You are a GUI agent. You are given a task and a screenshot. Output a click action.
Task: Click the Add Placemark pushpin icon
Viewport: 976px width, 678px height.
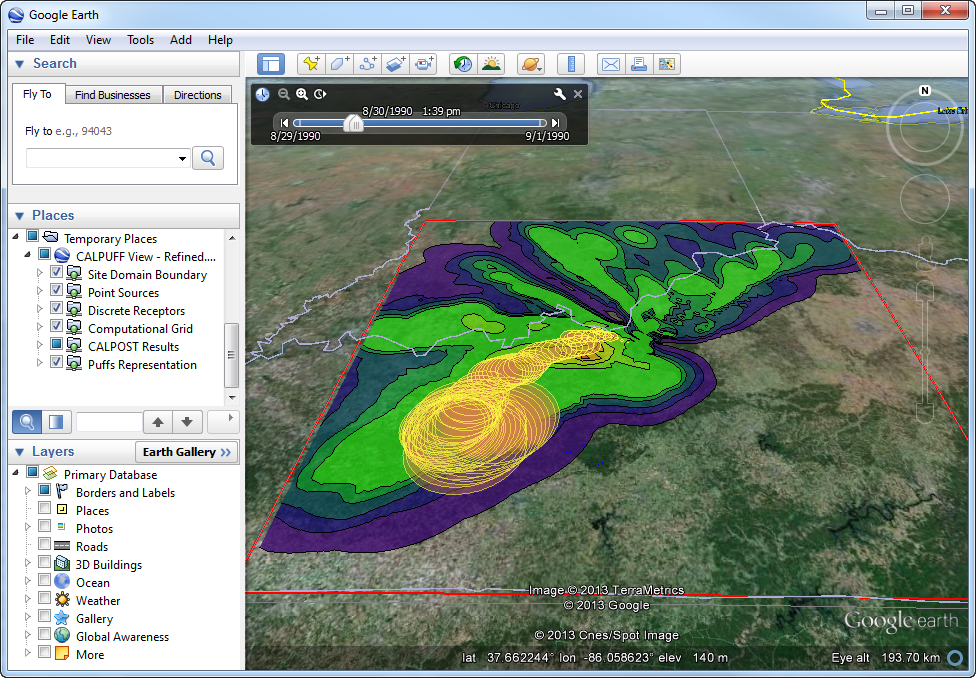[311, 64]
